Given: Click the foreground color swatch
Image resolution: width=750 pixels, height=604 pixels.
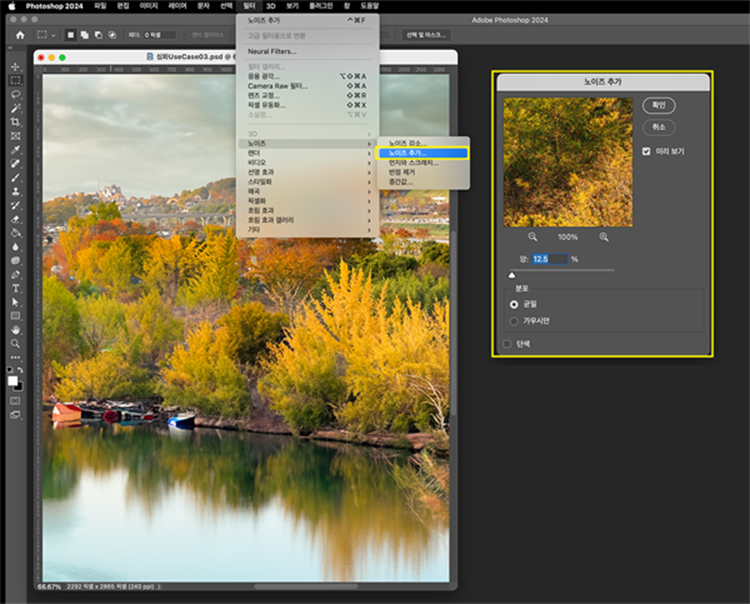Looking at the screenshot, I should [x=12, y=381].
